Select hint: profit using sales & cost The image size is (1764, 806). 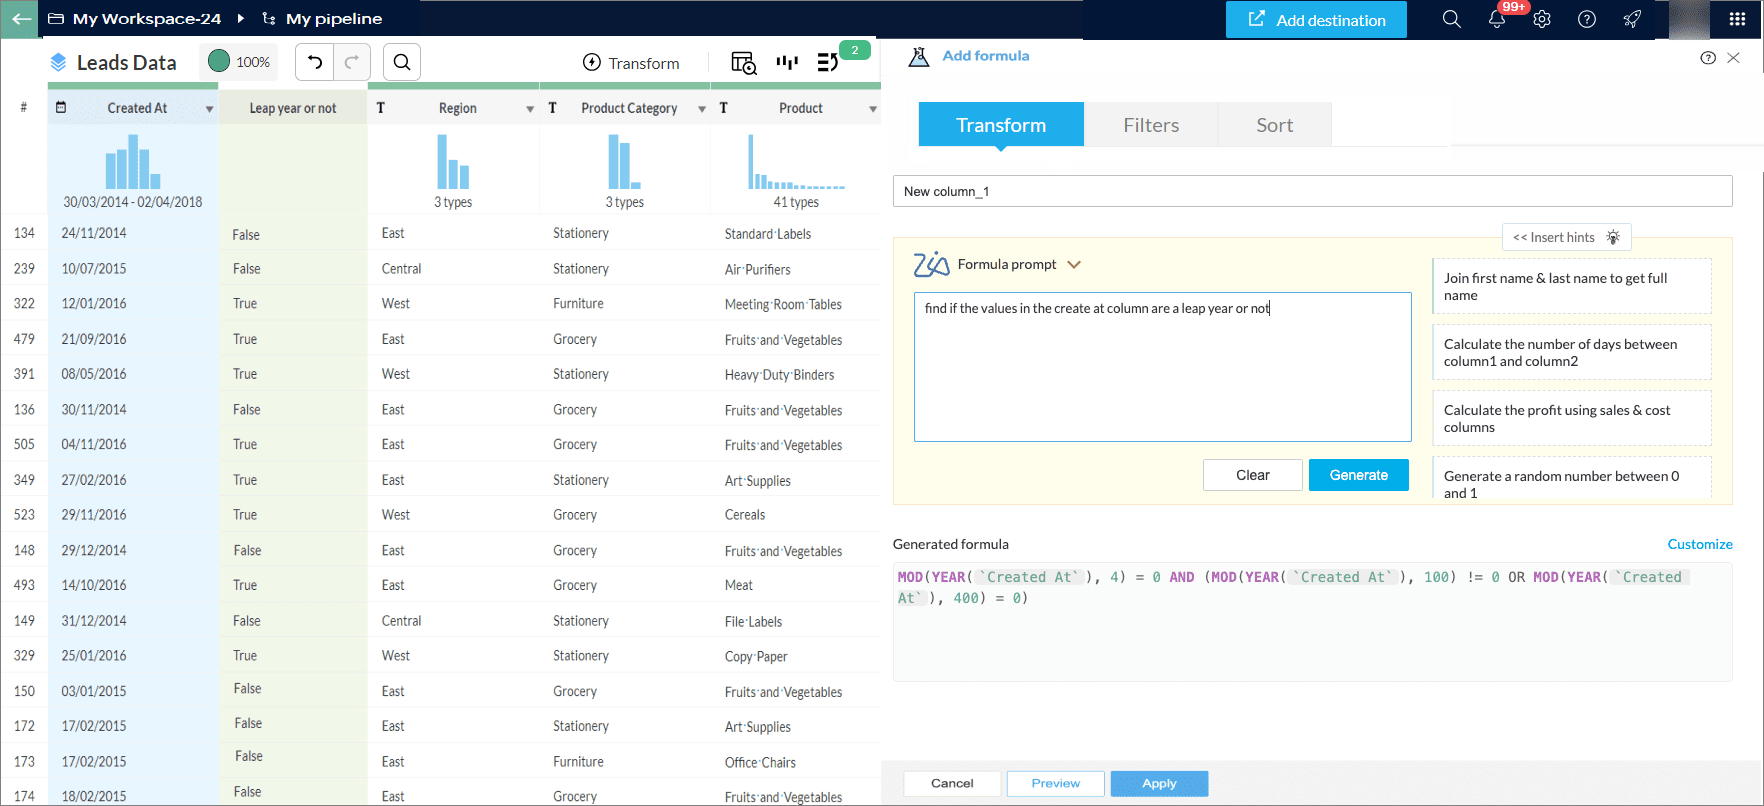(x=1572, y=418)
